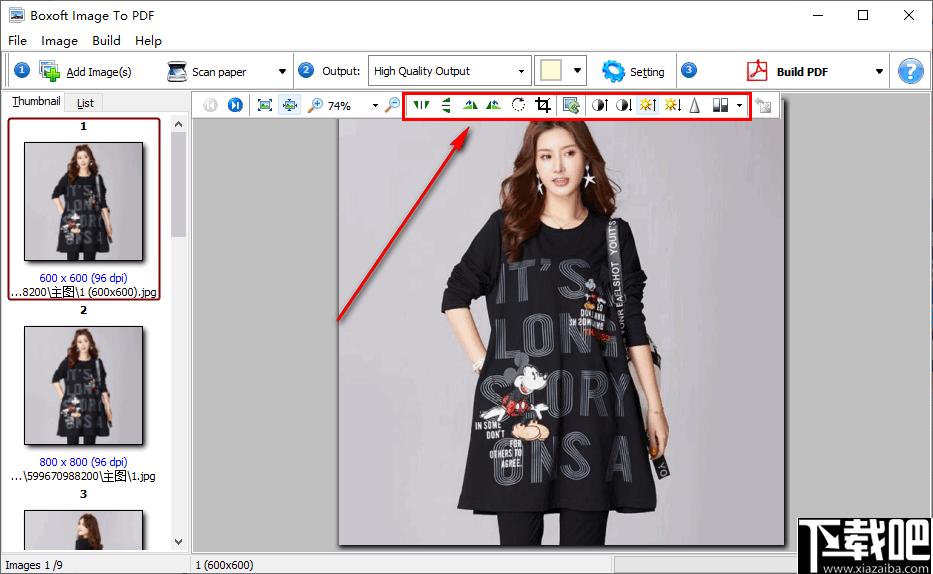Open the File menu
Screen dimensions: 933x574
pos(17,40)
